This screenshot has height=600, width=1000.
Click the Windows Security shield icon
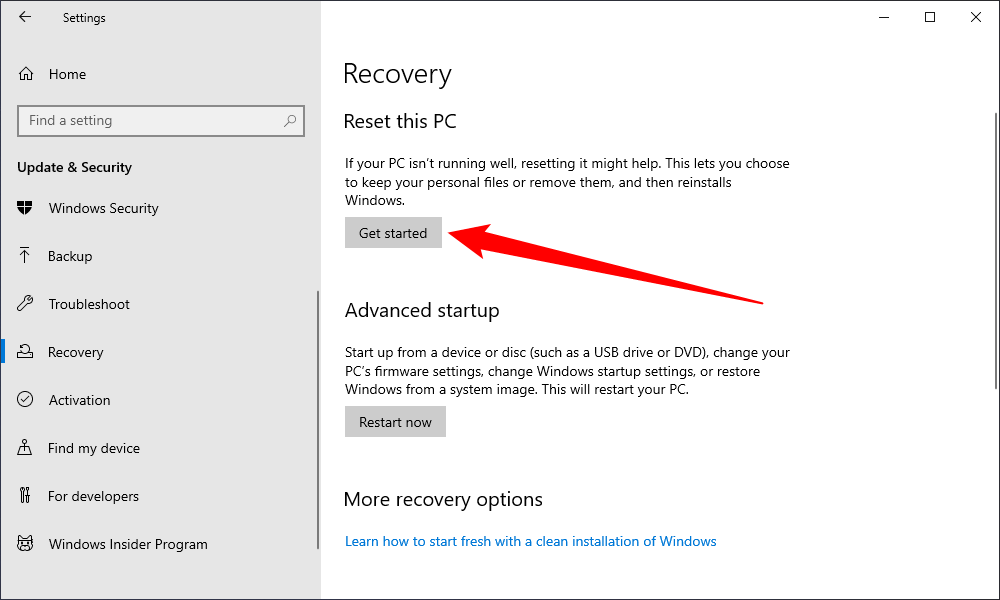point(26,208)
